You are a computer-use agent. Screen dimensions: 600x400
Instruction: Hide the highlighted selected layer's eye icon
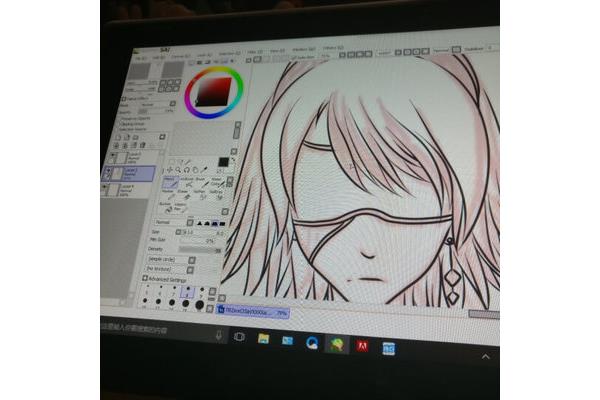pyautogui.click(x=109, y=171)
